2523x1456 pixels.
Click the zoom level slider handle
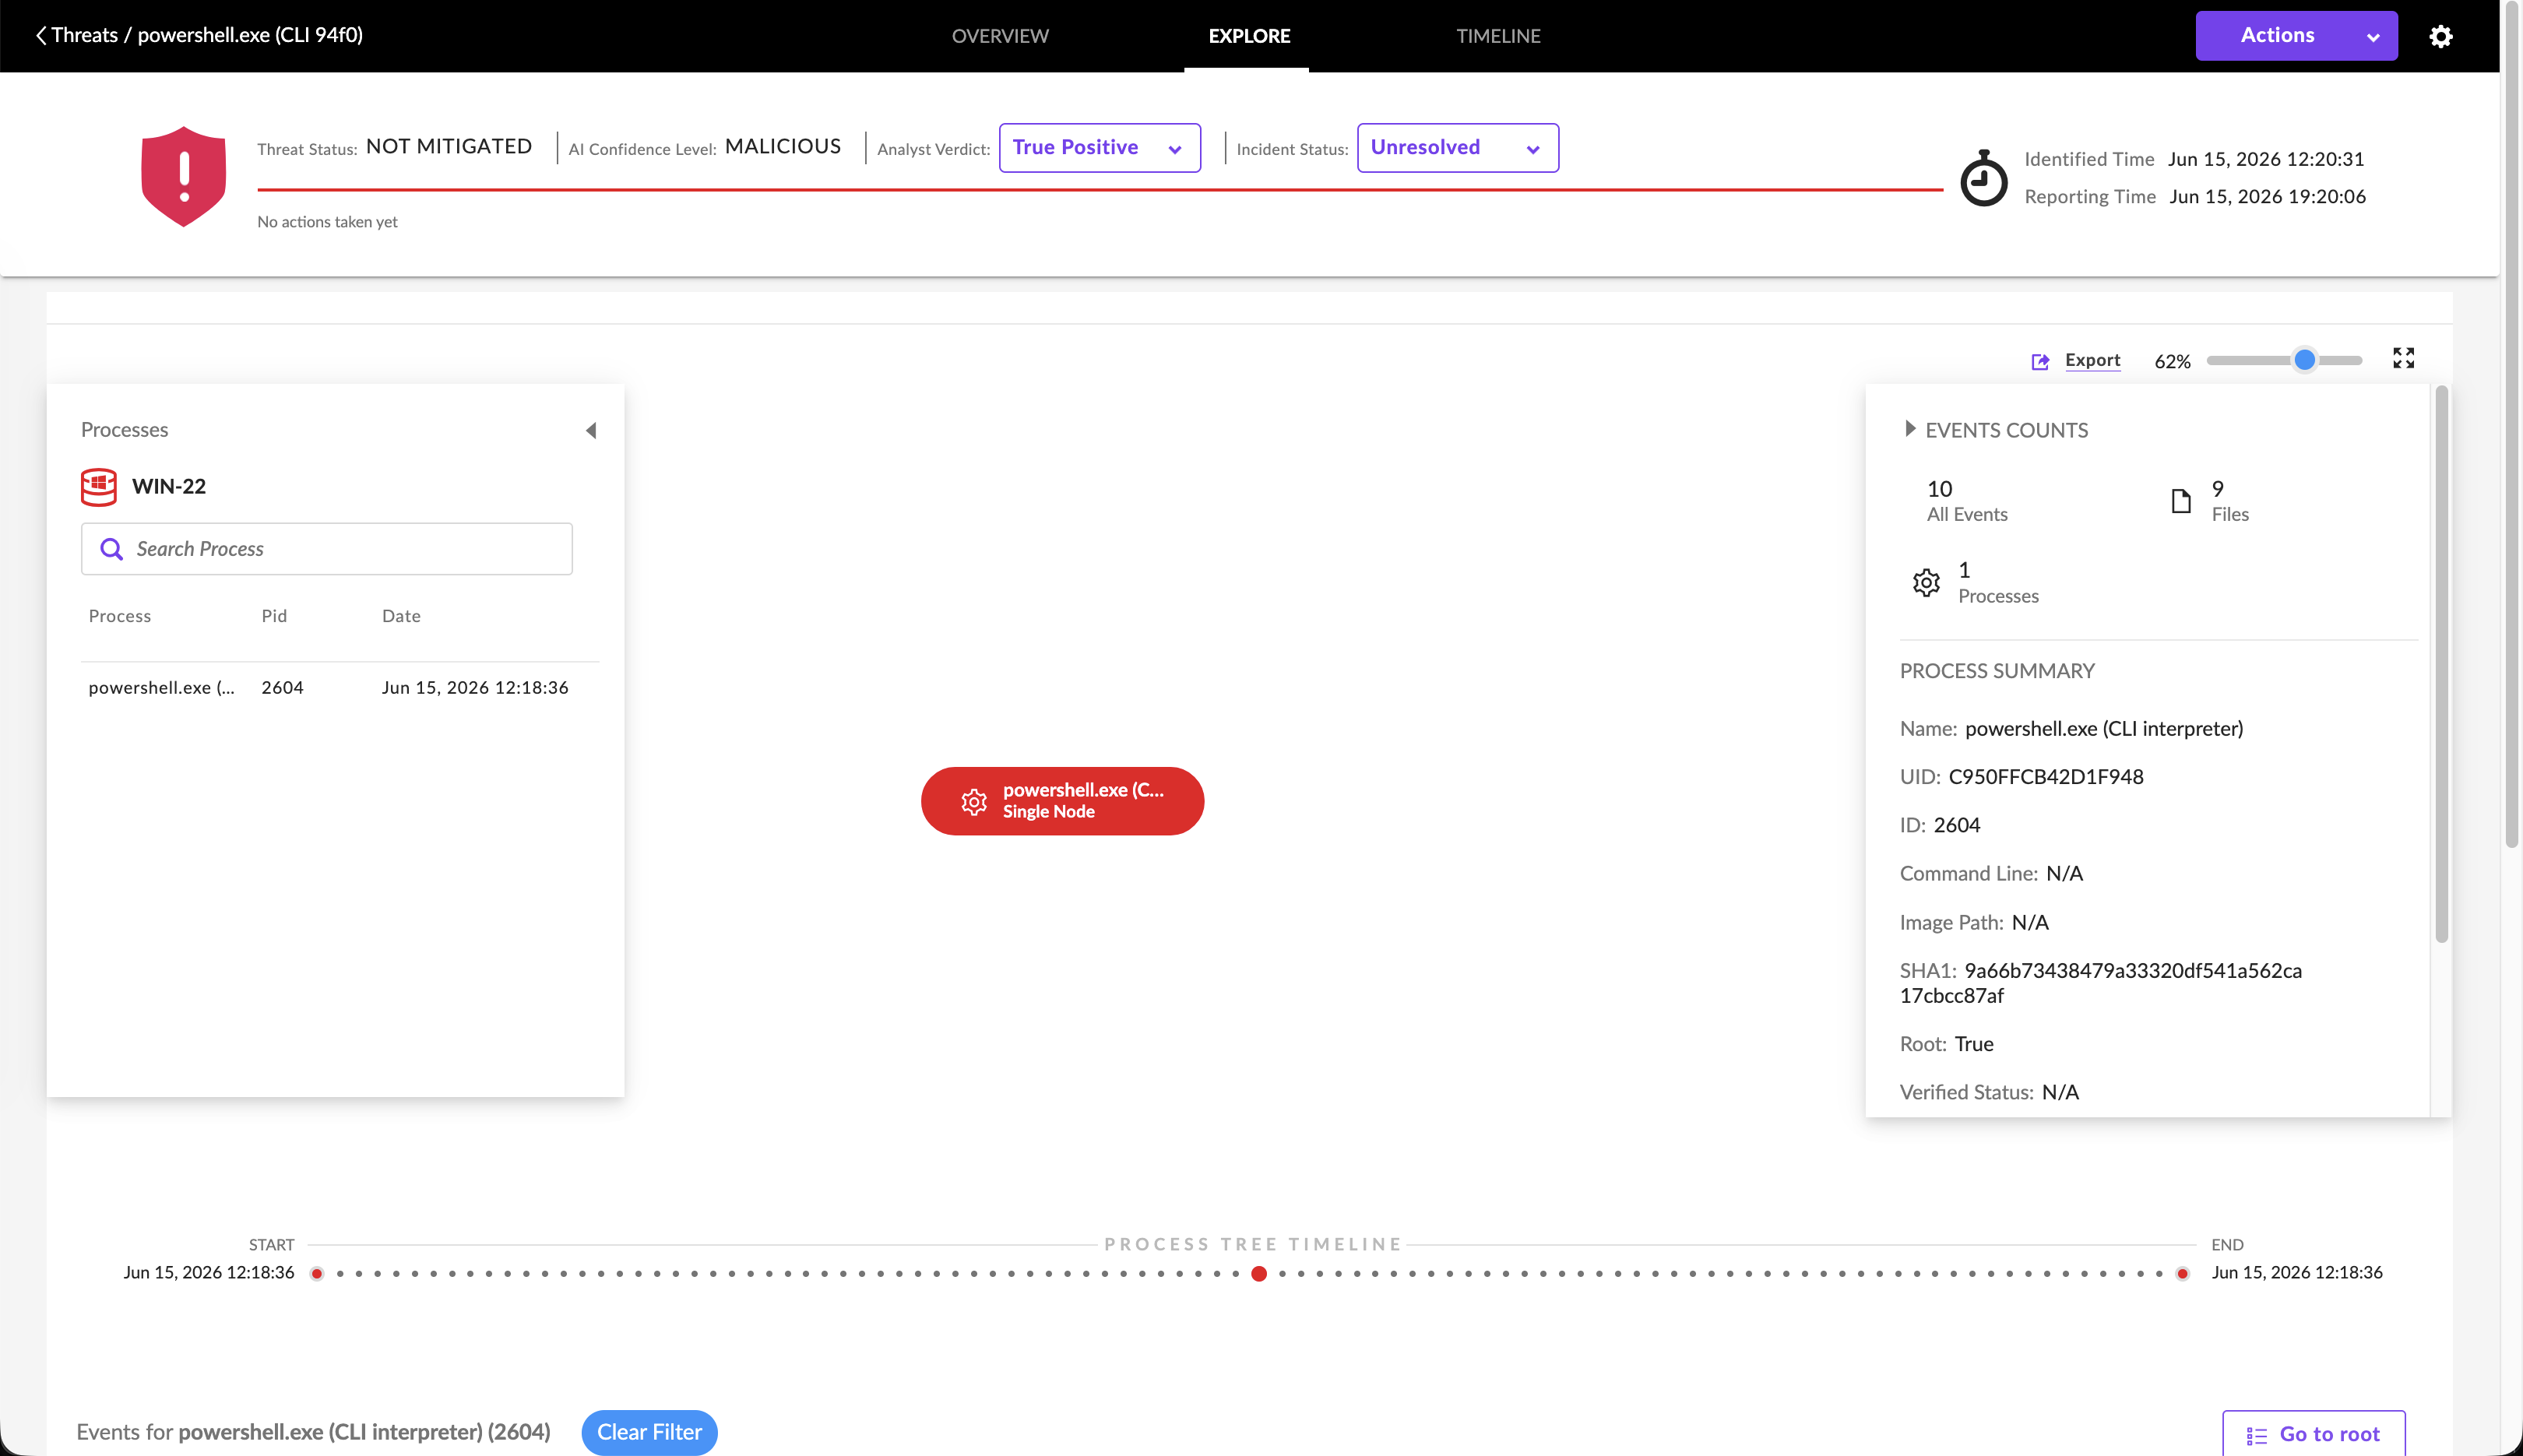click(2304, 360)
